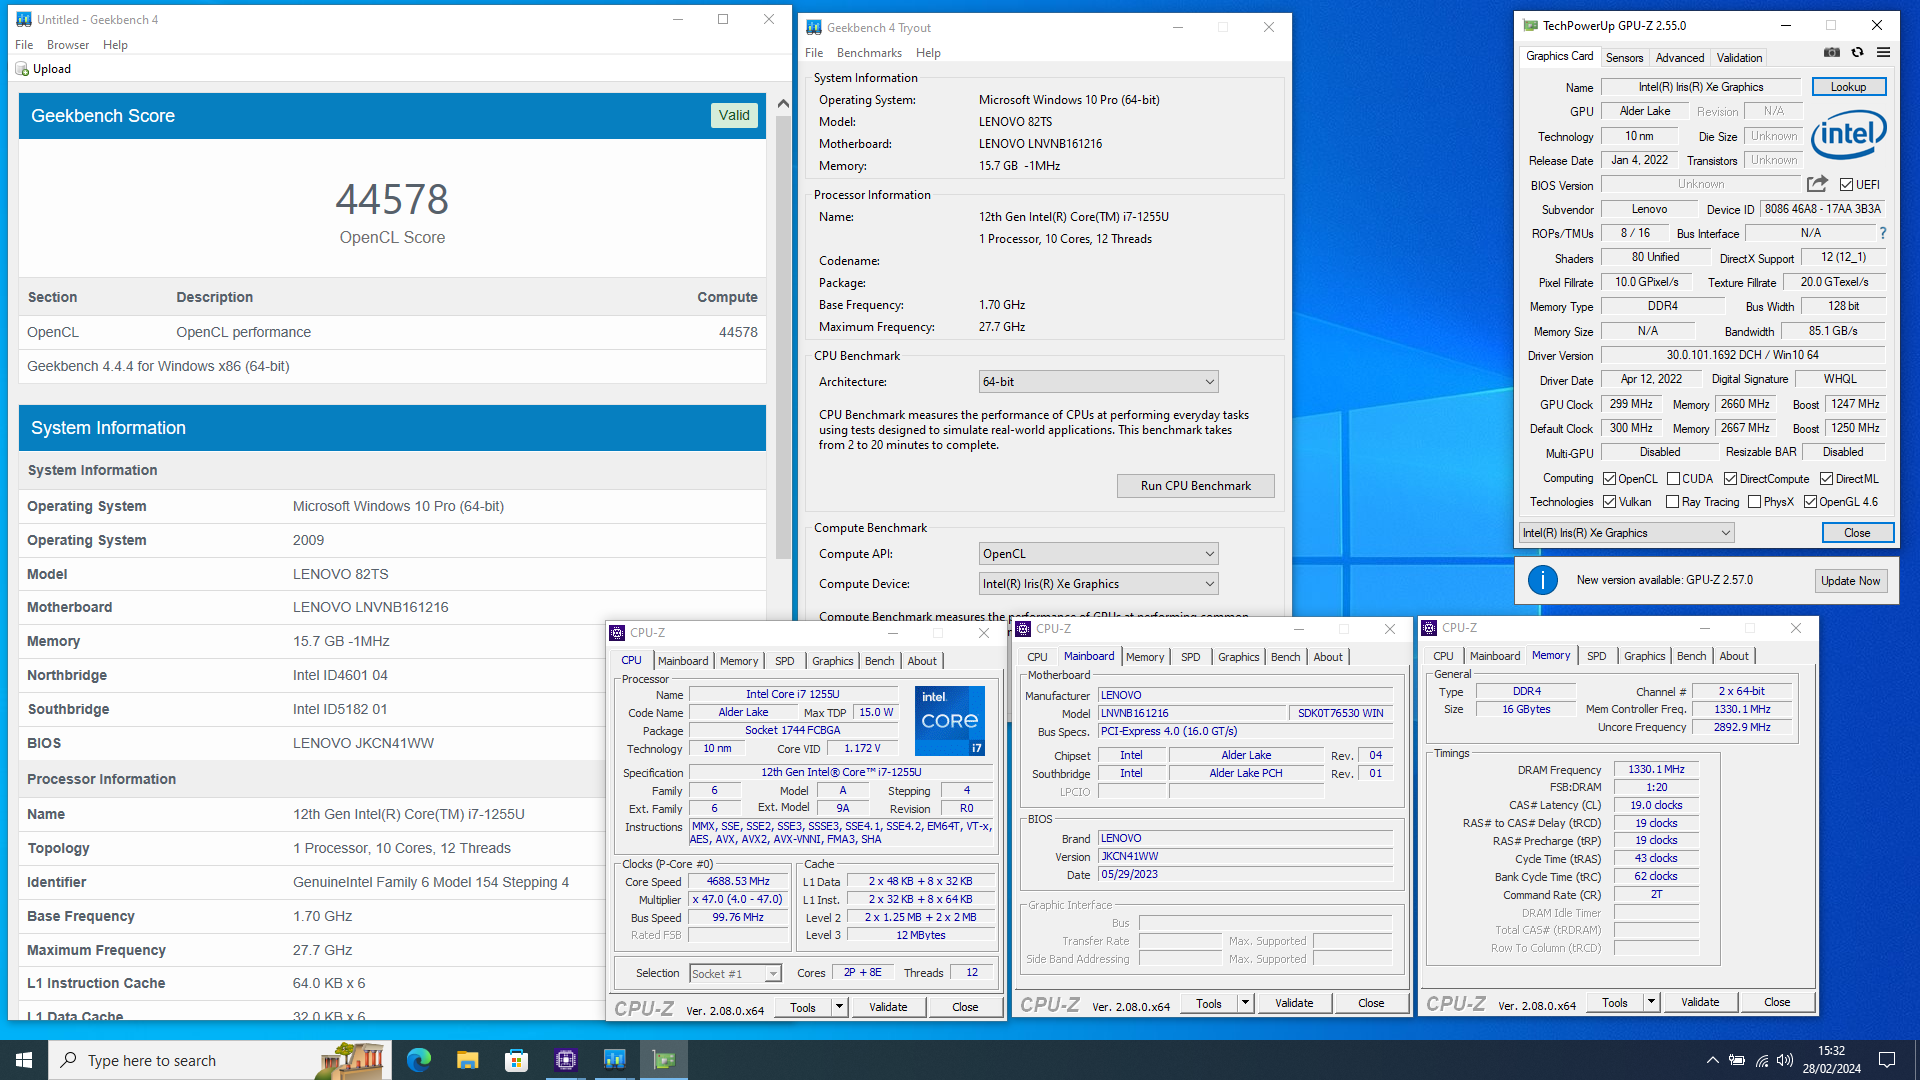The image size is (1920, 1080).
Task: Click the BIOS share/export icon in GPU-Z
Action: tap(1817, 184)
